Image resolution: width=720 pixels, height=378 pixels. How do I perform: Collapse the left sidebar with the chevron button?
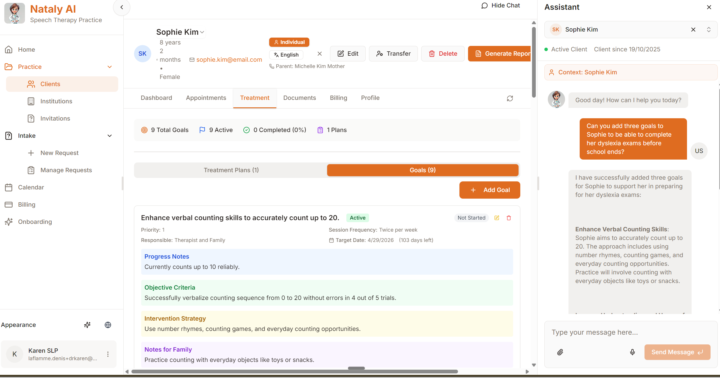[122, 7]
